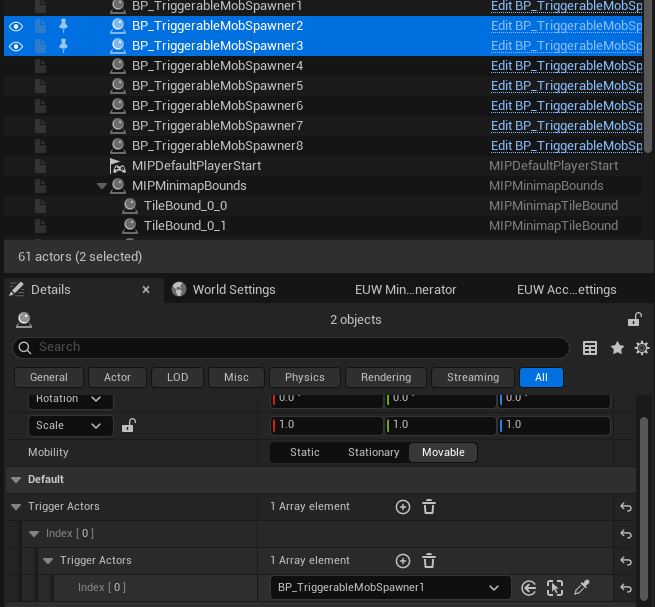Use selected actor for Index 0
655x607 pixels.
[x=529, y=588]
